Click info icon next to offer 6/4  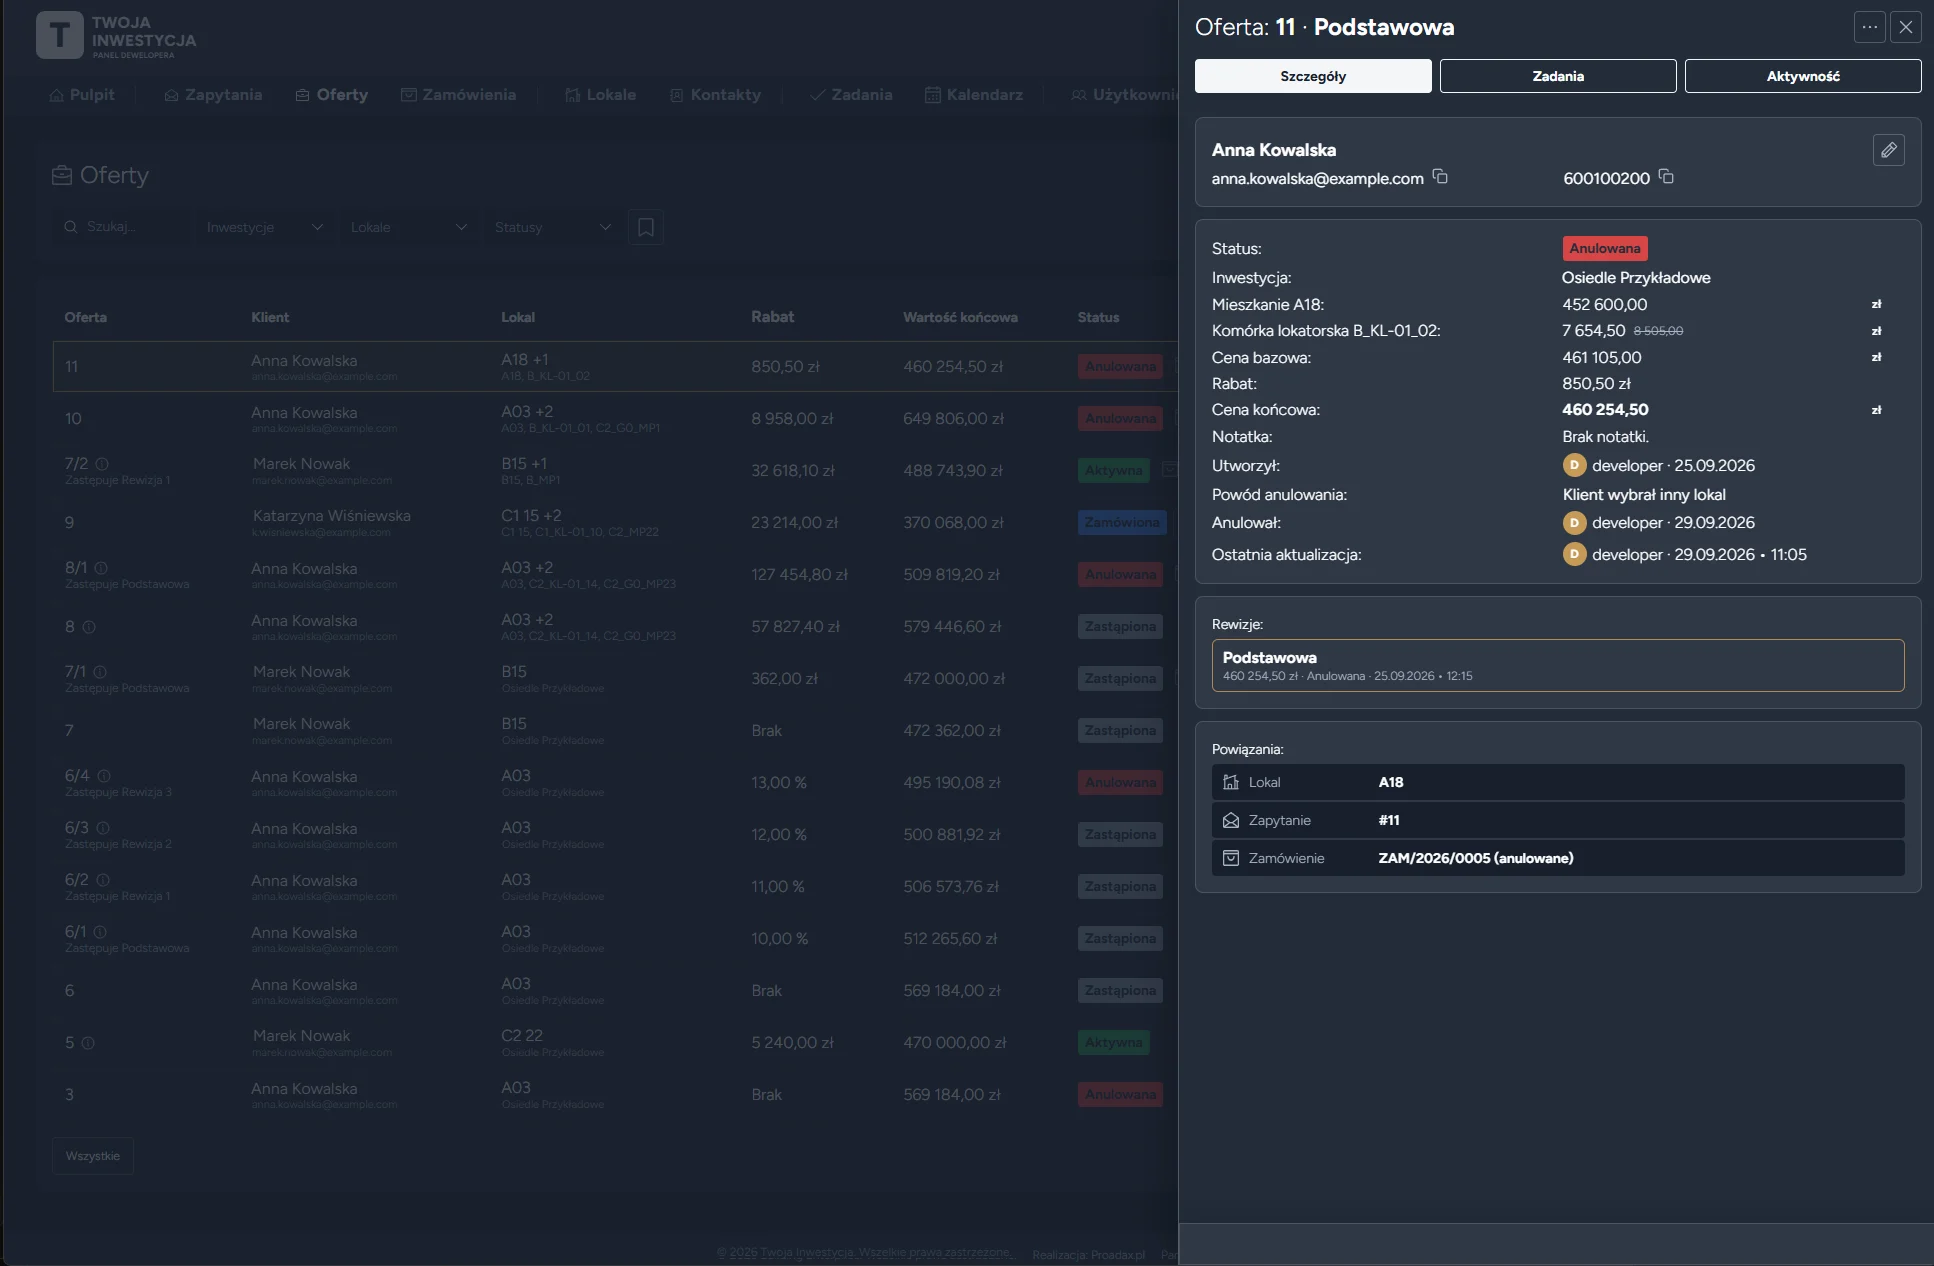(x=104, y=776)
